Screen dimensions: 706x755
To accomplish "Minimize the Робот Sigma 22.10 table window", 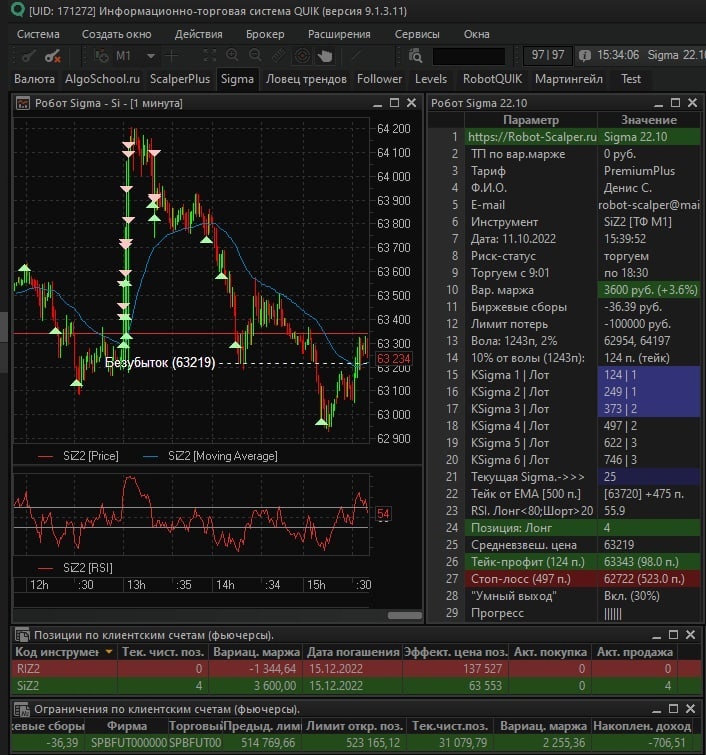I will click(x=659, y=103).
